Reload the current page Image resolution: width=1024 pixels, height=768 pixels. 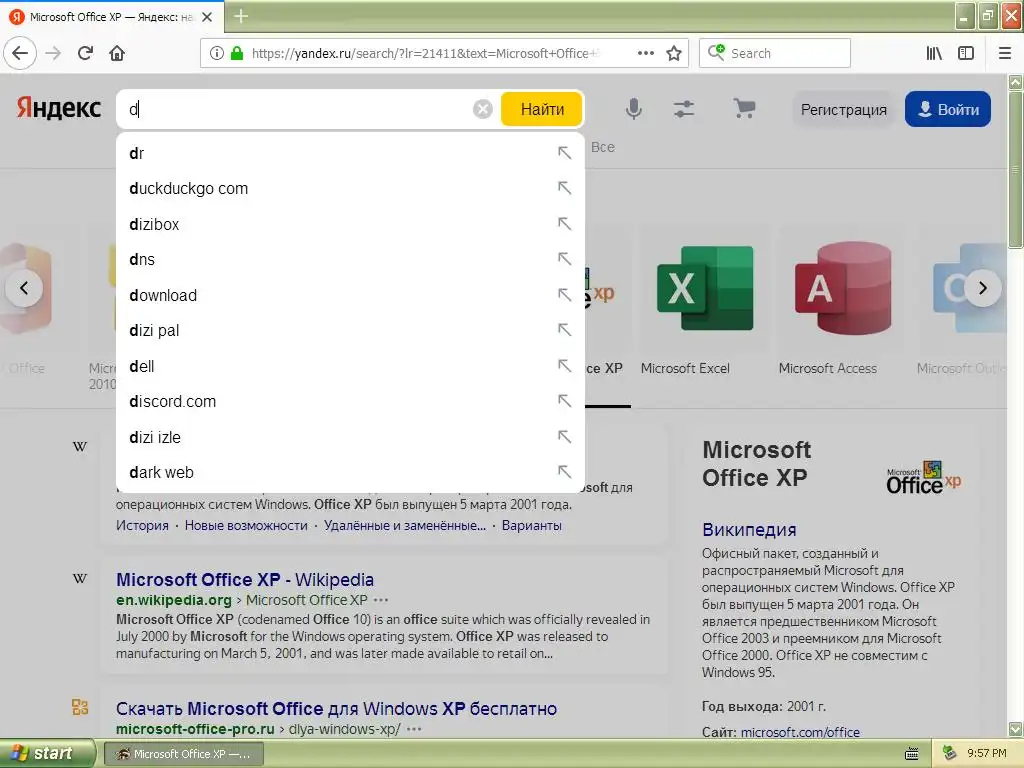(x=86, y=53)
